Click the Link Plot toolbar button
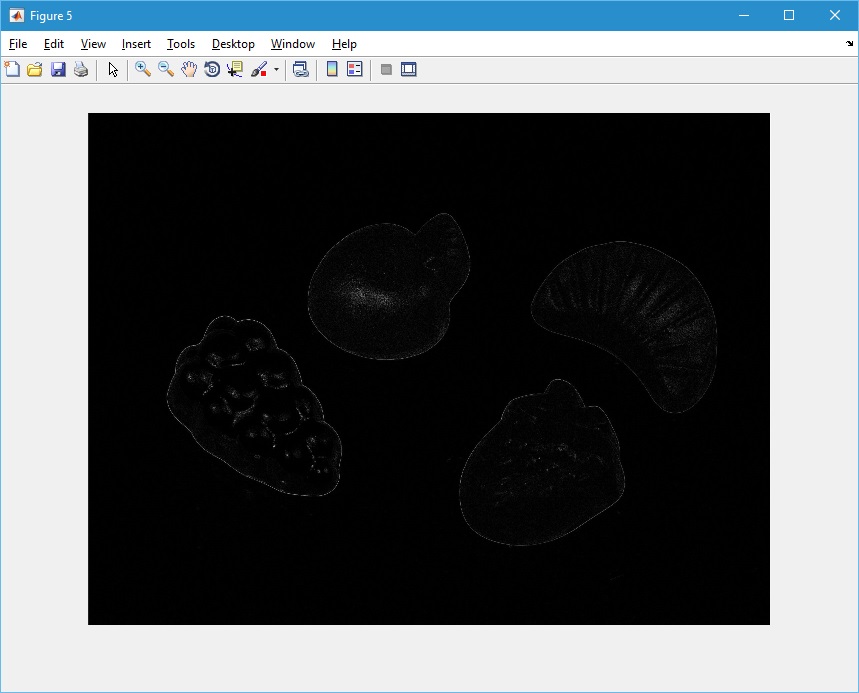This screenshot has height=693, width=859. [300, 69]
